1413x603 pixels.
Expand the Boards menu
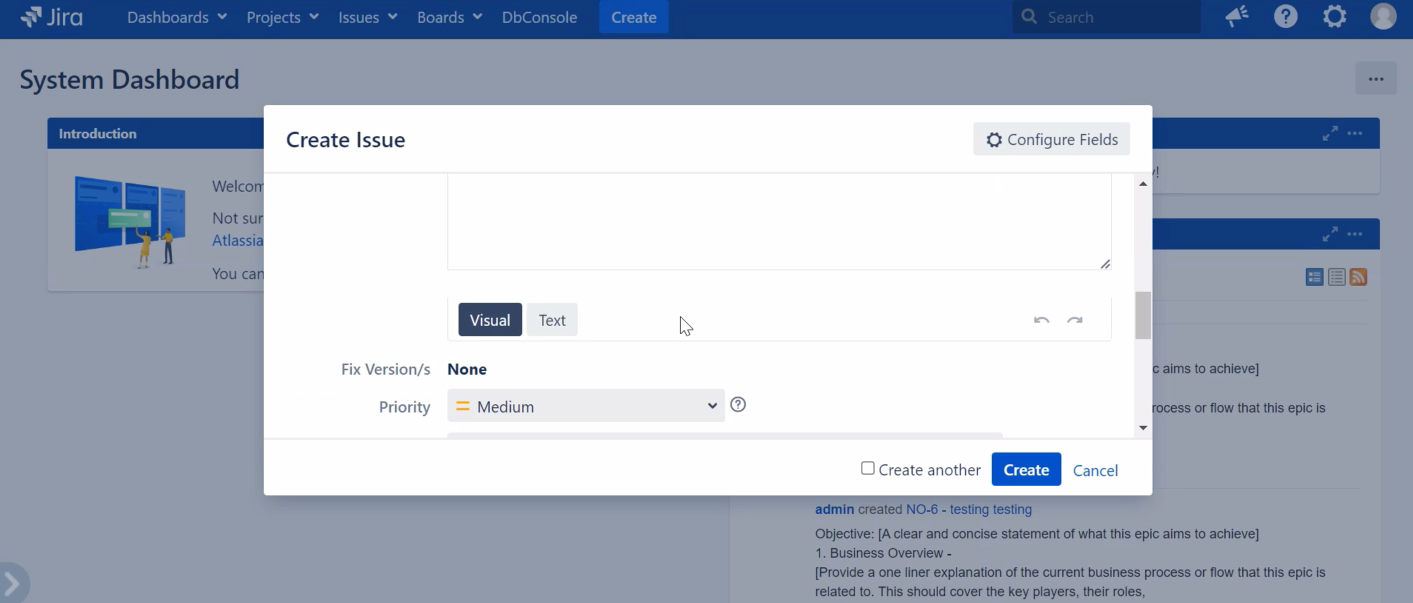pyautogui.click(x=450, y=17)
